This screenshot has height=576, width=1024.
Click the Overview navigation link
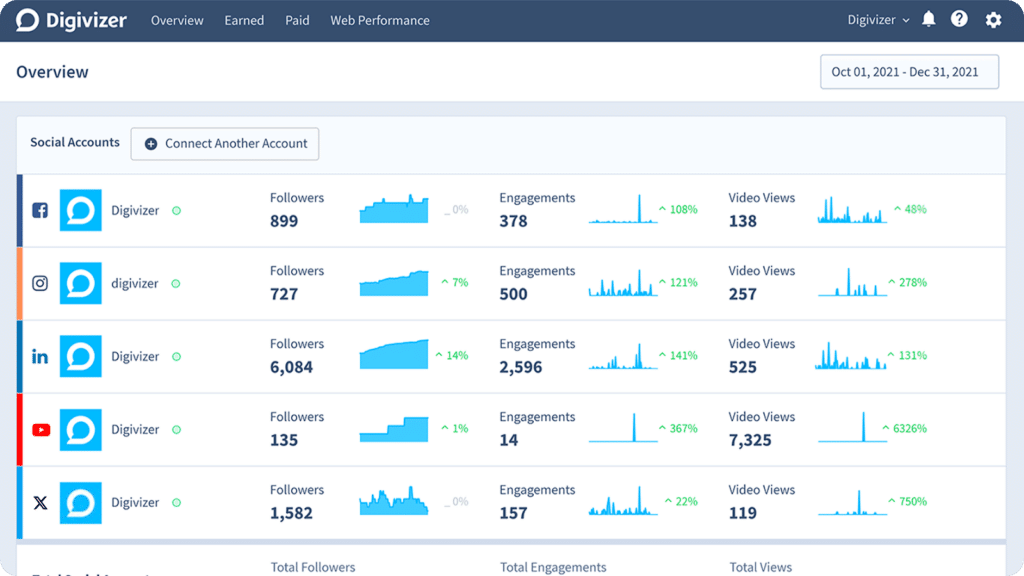pos(177,20)
